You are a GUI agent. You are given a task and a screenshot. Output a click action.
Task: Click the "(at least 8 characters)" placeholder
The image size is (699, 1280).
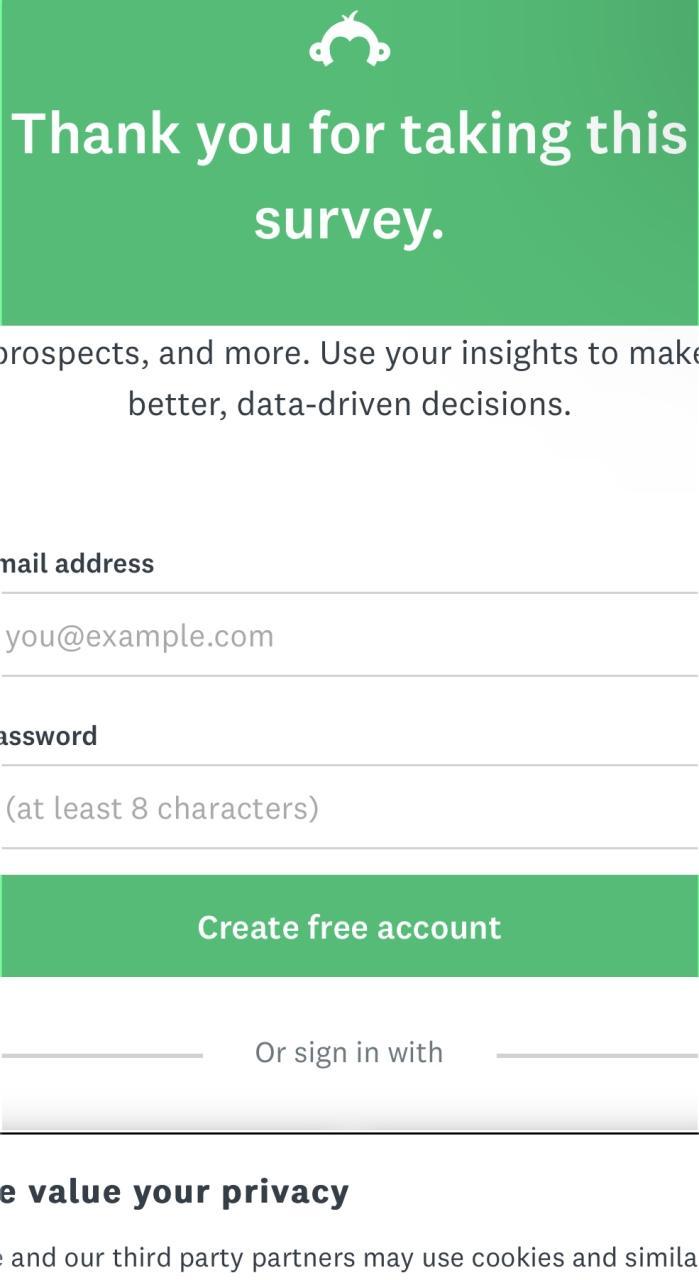coord(162,808)
